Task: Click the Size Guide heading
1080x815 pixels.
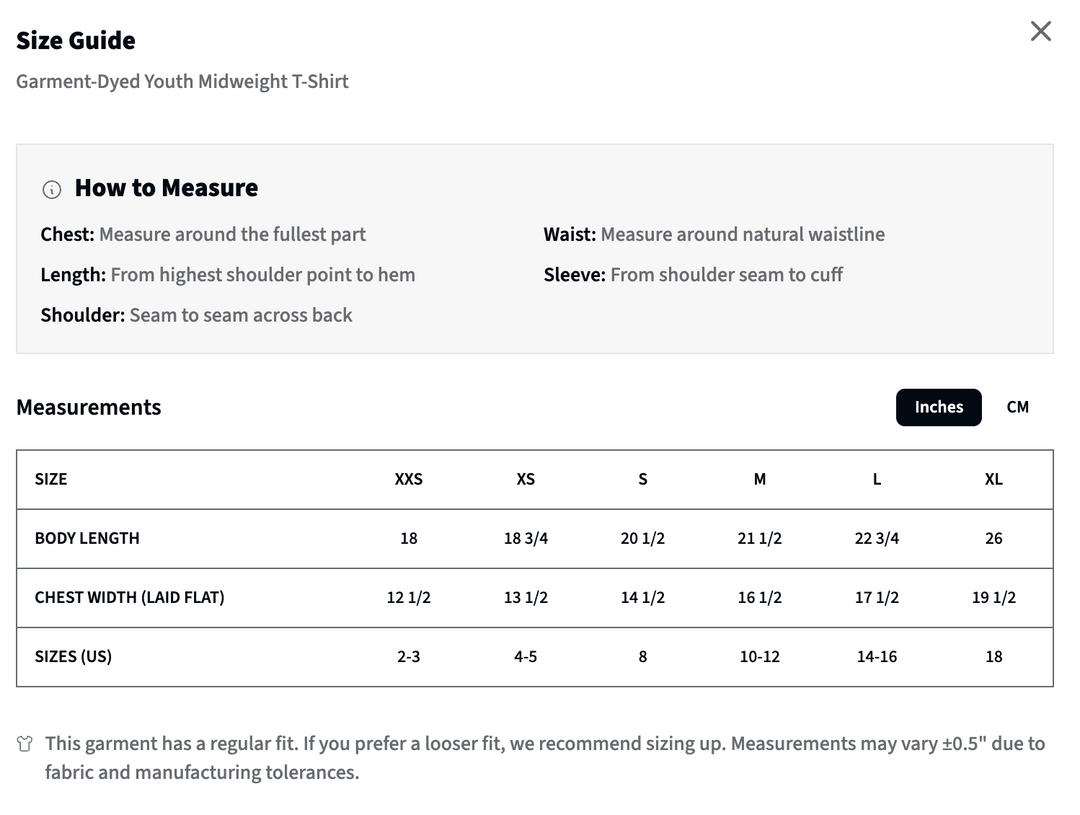Action: click(76, 41)
